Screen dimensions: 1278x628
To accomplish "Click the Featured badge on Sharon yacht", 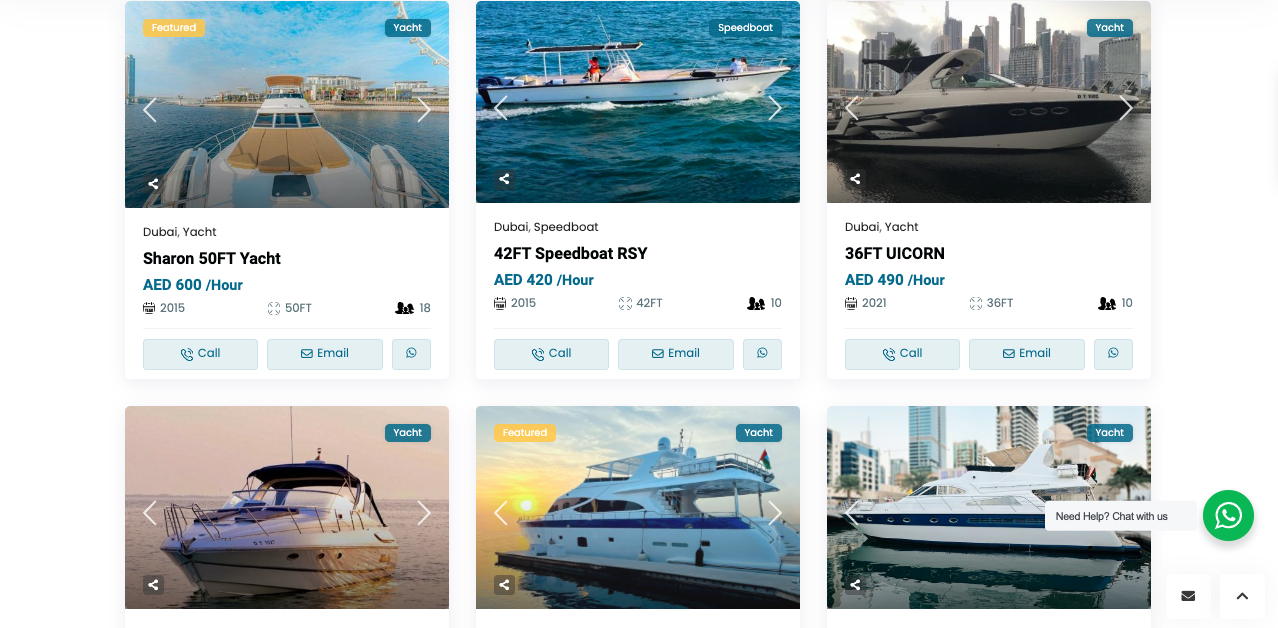I will click(174, 28).
